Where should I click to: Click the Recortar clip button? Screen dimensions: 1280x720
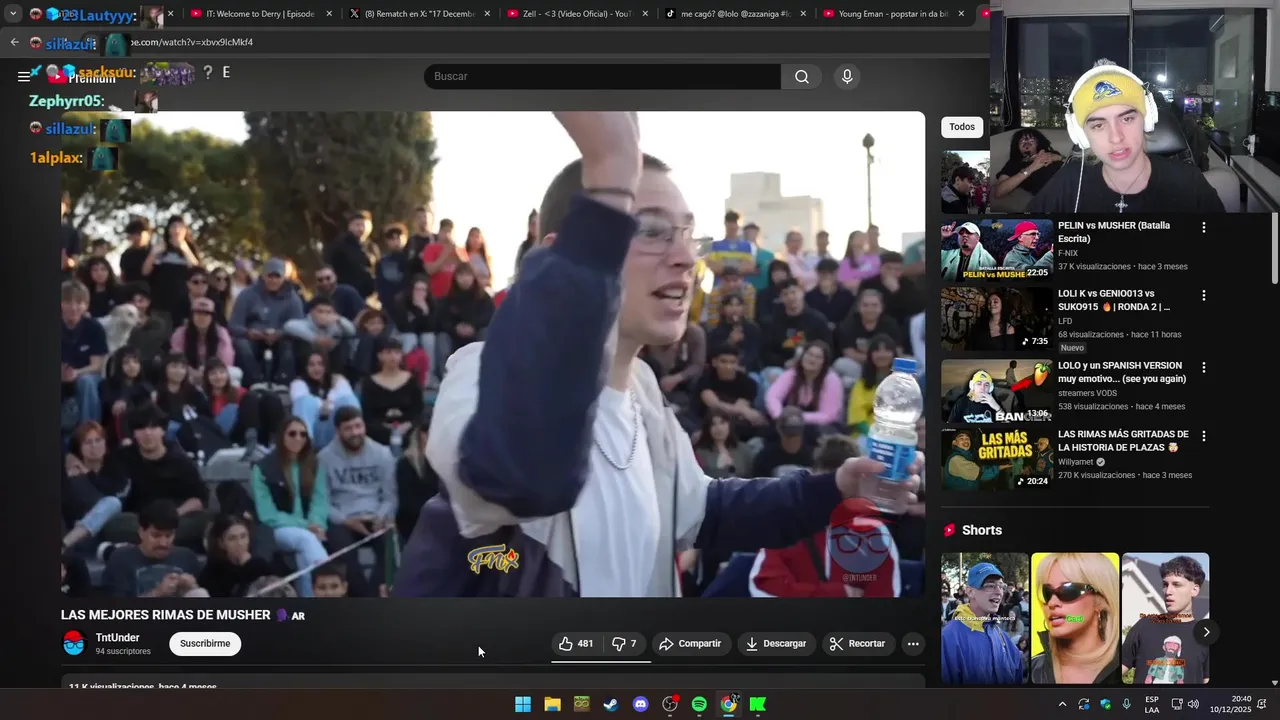tap(858, 644)
